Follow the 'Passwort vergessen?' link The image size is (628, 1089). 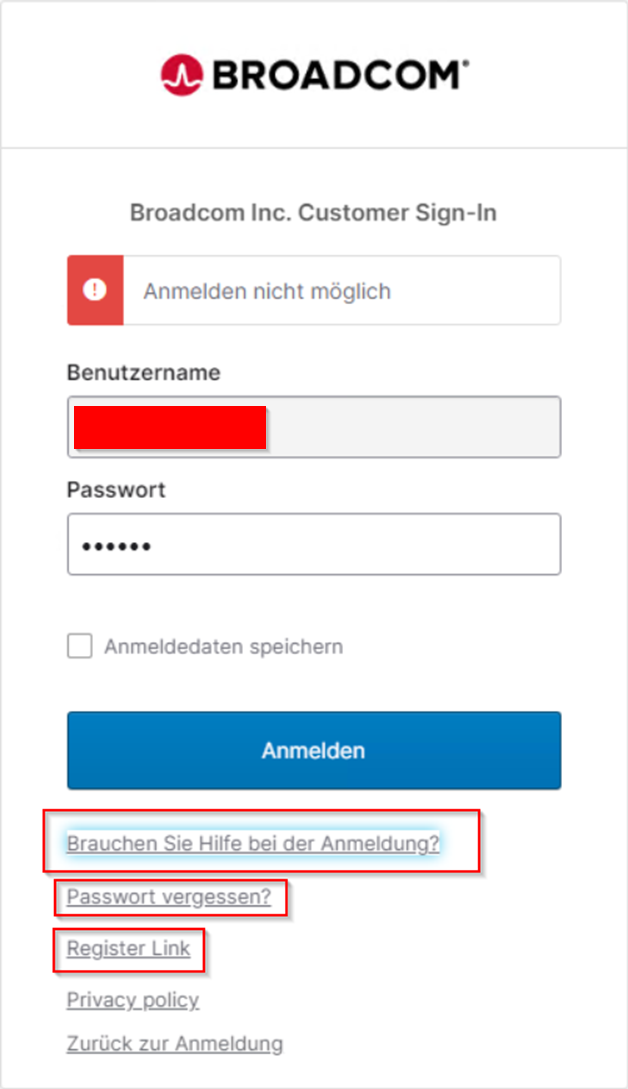tap(169, 897)
